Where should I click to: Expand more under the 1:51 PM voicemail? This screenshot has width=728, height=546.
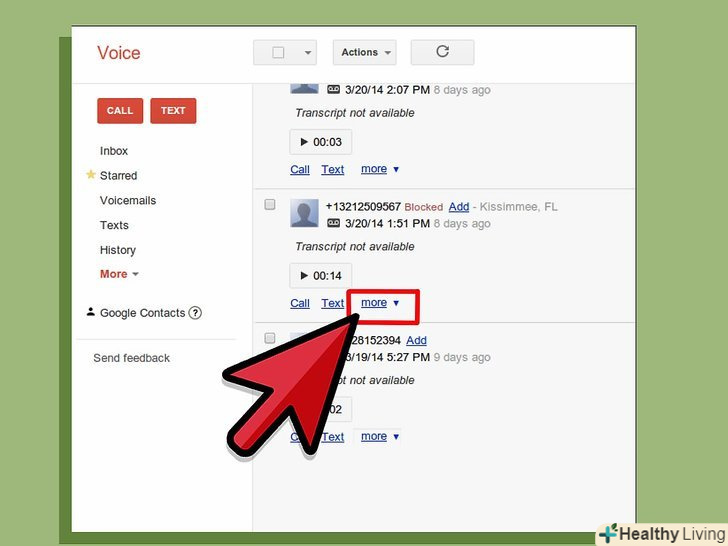[380, 303]
